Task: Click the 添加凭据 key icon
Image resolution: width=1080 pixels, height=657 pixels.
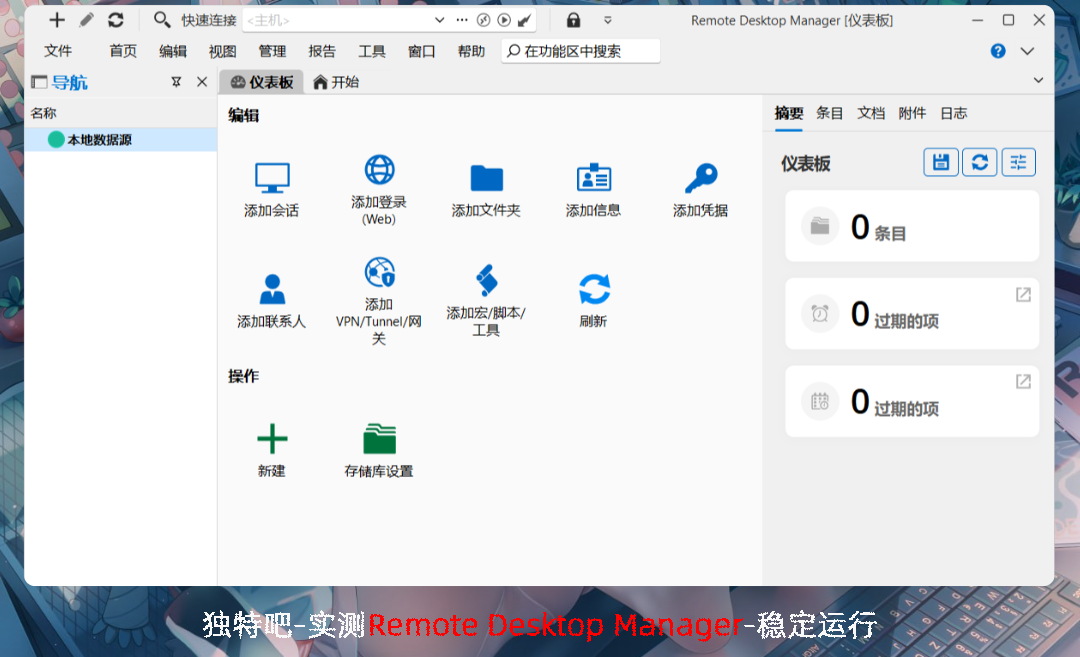Action: 700,178
